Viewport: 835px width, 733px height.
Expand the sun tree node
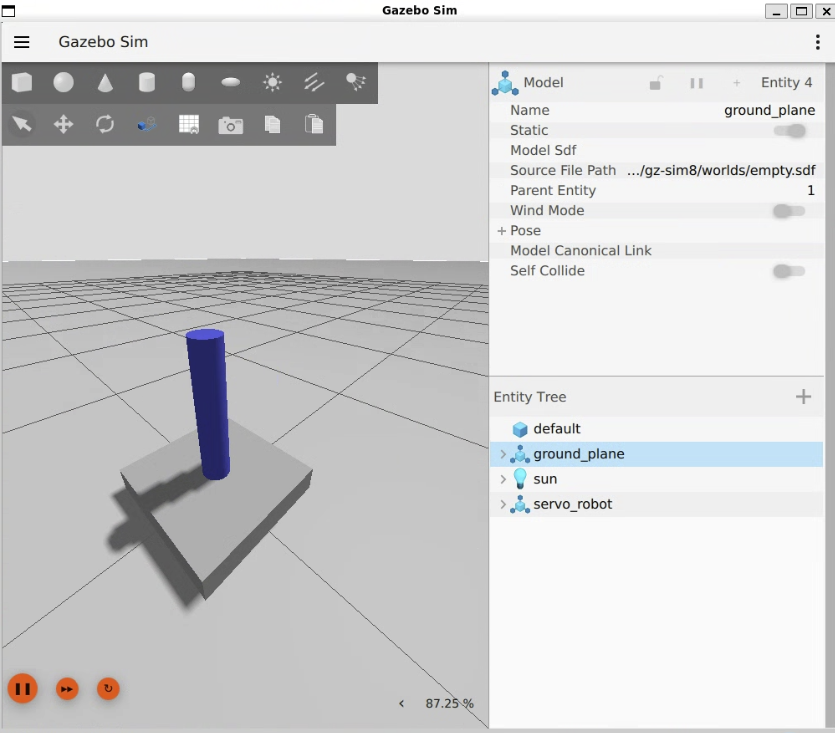(503, 480)
